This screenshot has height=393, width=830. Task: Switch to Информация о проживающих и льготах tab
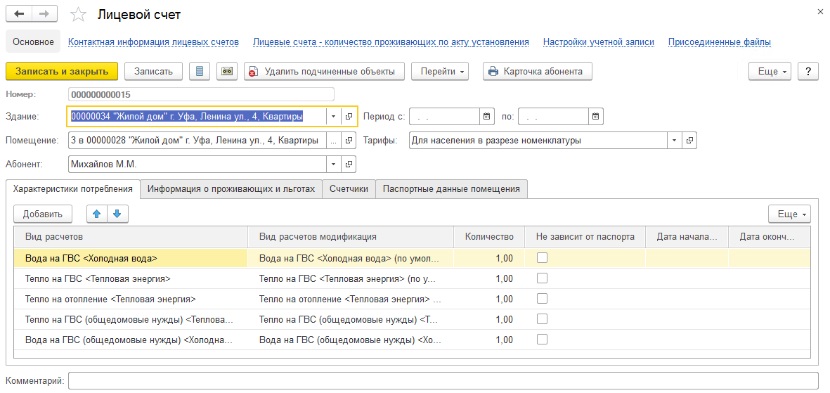[x=231, y=189]
